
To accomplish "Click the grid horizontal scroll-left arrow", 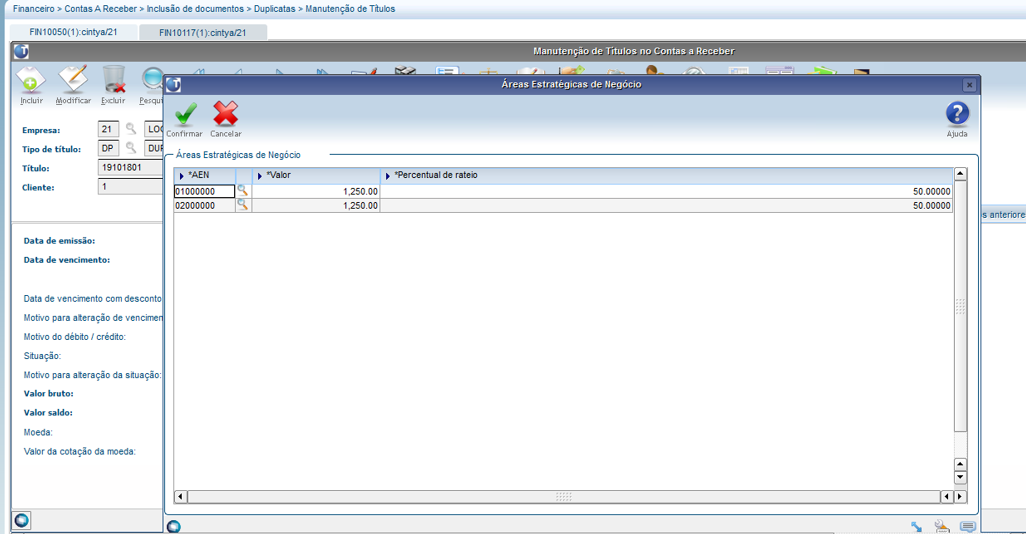I will click(x=181, y=497).
